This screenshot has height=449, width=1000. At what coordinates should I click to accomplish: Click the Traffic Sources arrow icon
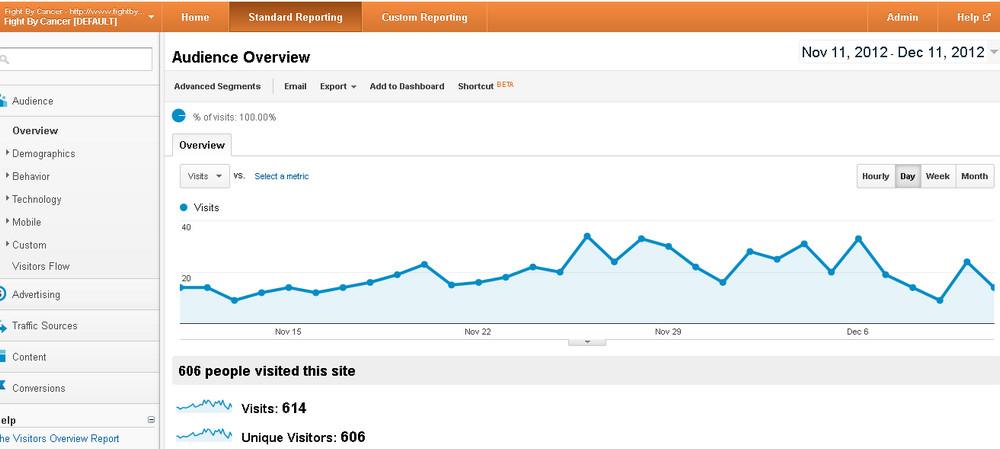3,326
